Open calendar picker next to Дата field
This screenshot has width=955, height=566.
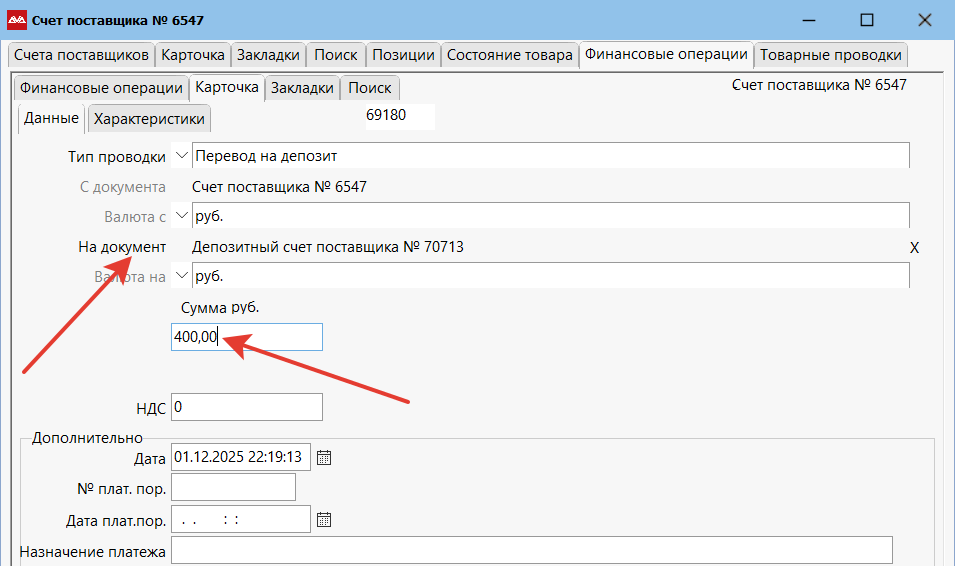pos(323,458)
